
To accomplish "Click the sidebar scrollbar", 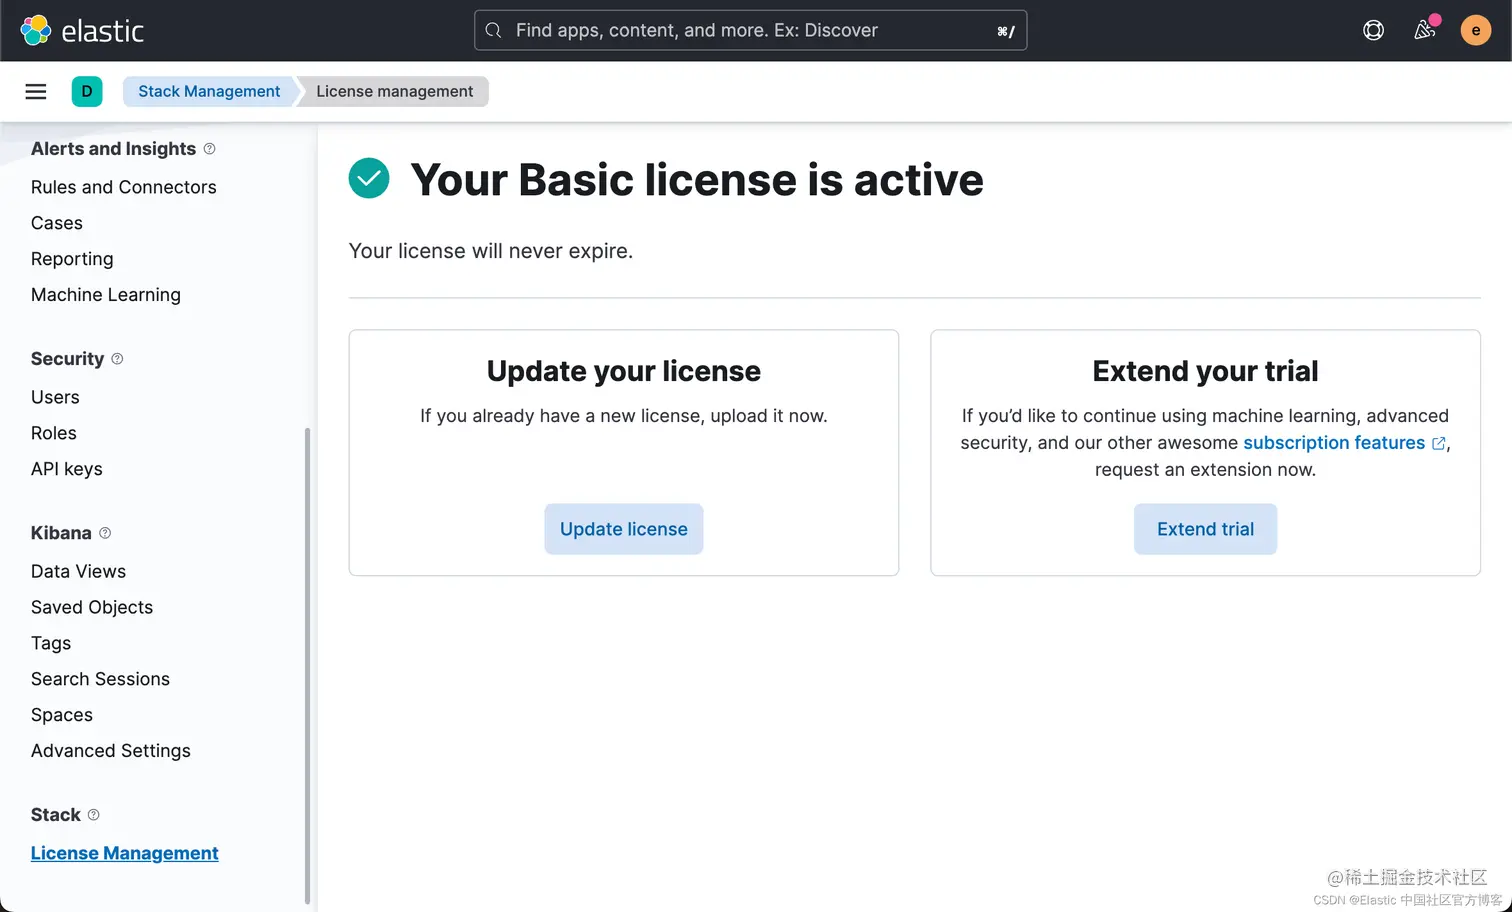I will (307, 665).
